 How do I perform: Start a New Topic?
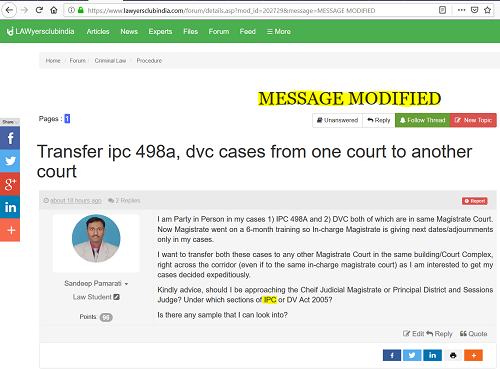tap(473, 120)
